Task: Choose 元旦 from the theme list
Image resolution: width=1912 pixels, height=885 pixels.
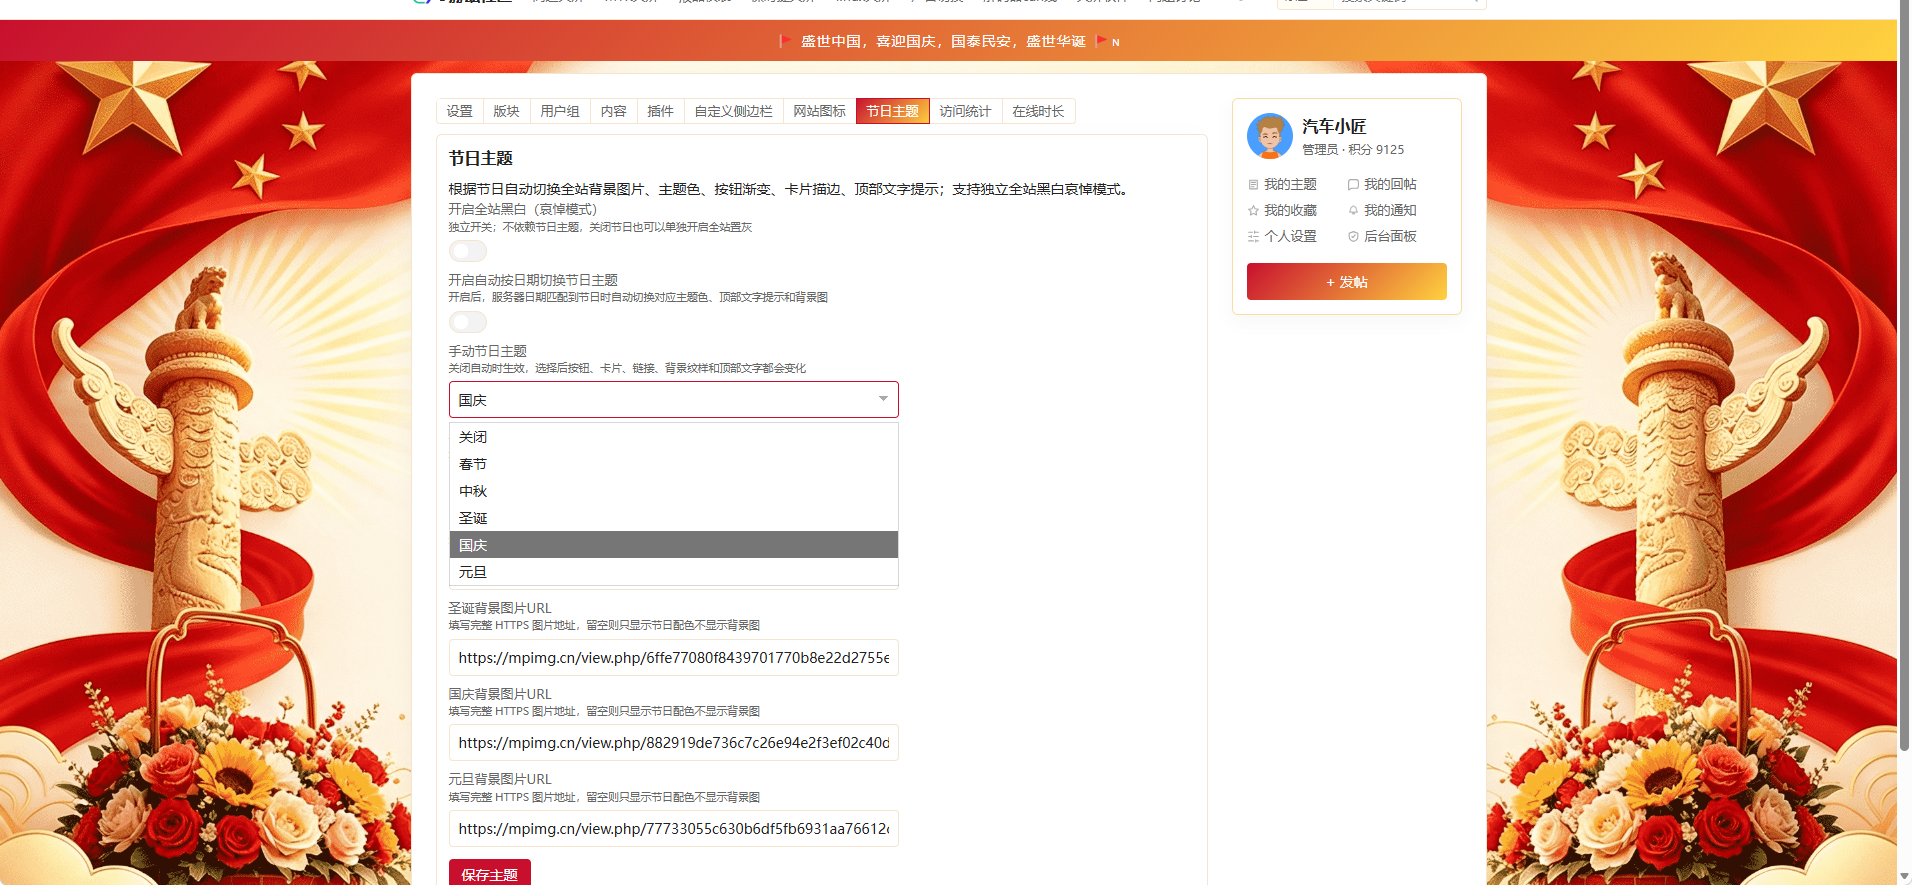Action: [x=674, y=572]
